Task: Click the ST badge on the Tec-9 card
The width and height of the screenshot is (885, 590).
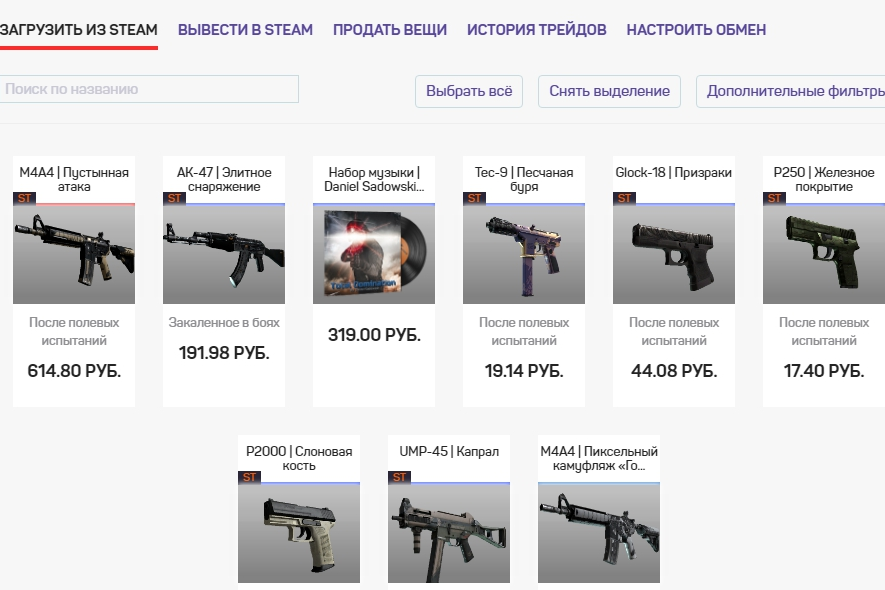Action: click(475, 198)
